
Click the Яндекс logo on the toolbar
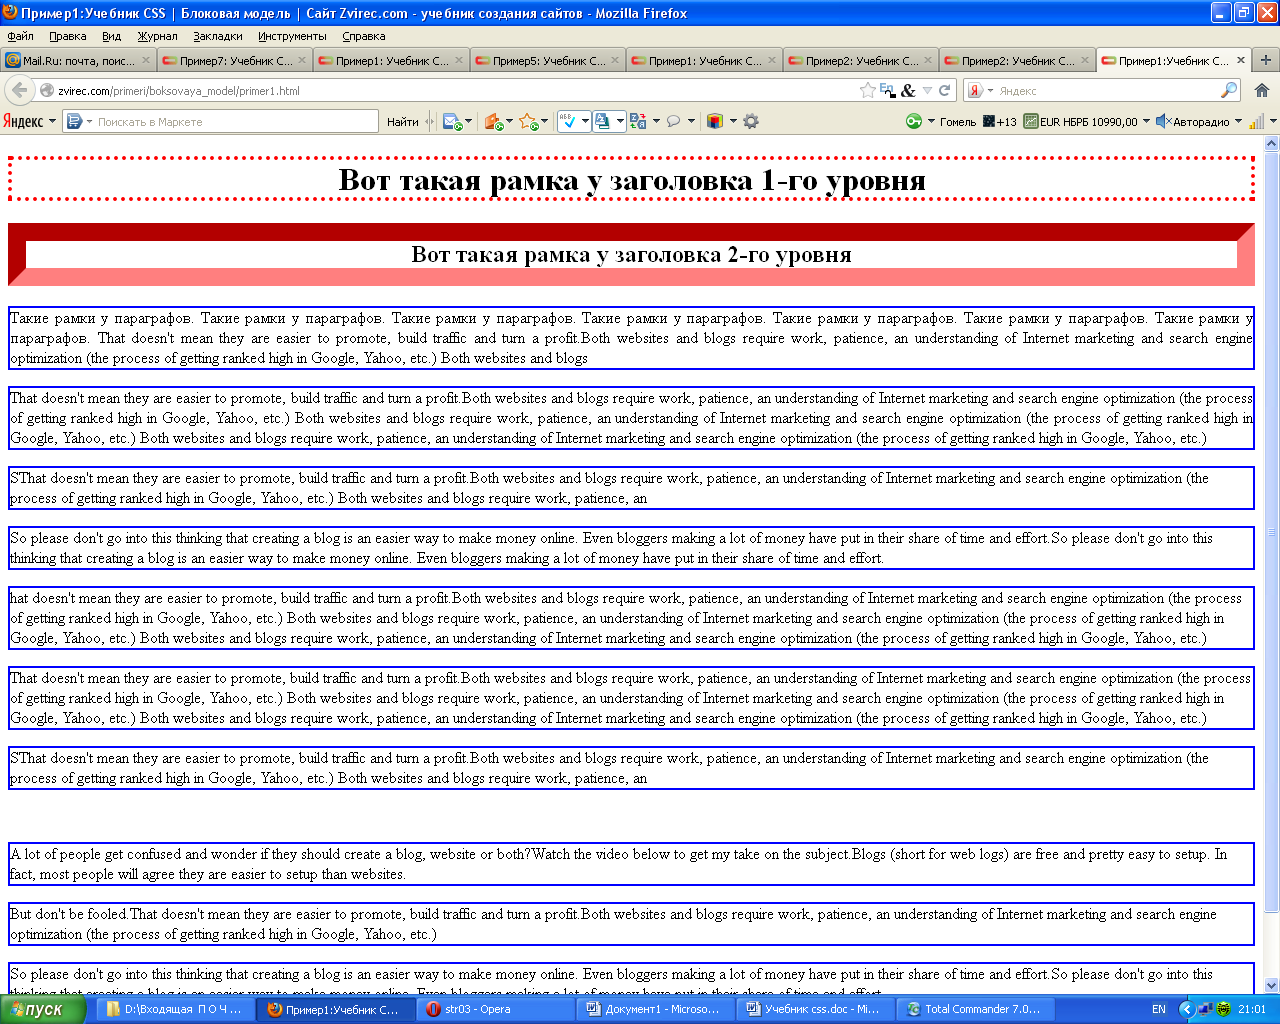(x=22, y=121)
